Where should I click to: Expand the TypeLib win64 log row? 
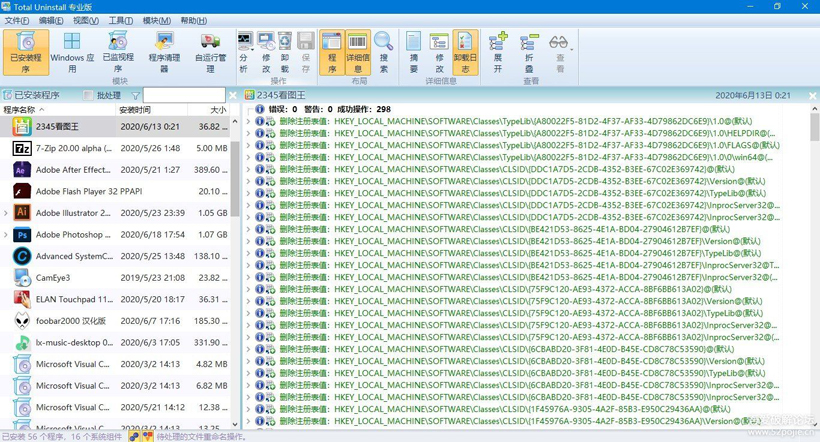pyautogui.click(x=248, y=157)
